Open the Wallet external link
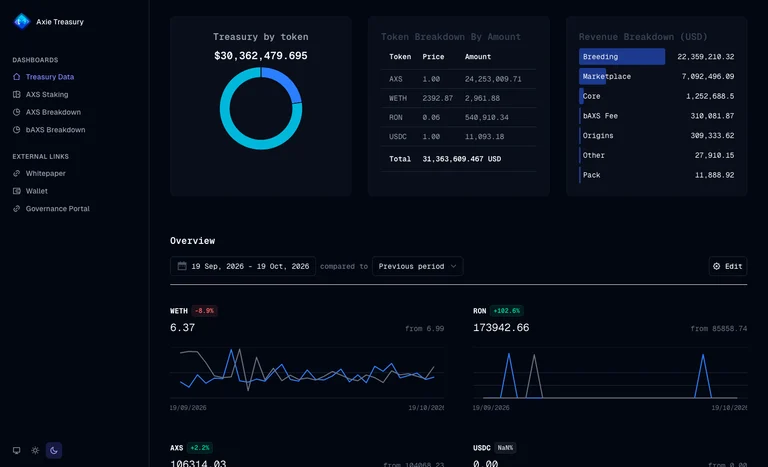Viewport: 768px width, 467px height. (36, 191)
